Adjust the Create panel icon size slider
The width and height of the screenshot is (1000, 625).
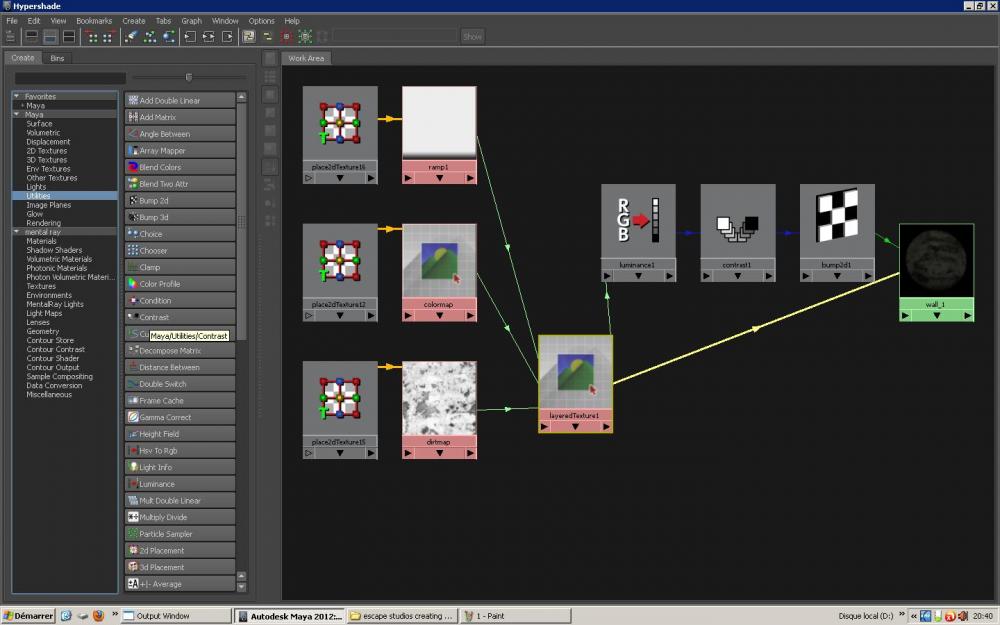point(188,77)
